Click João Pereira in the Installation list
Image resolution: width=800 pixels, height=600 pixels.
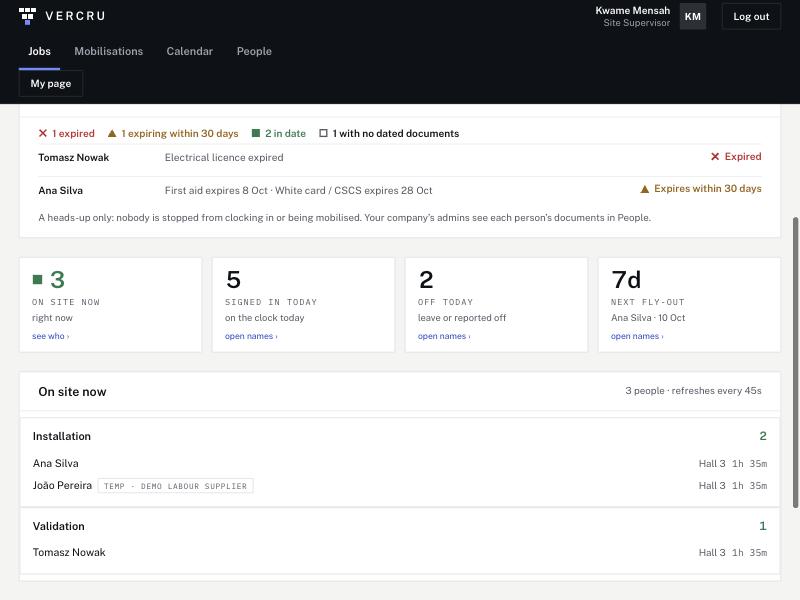pos(62,486)
